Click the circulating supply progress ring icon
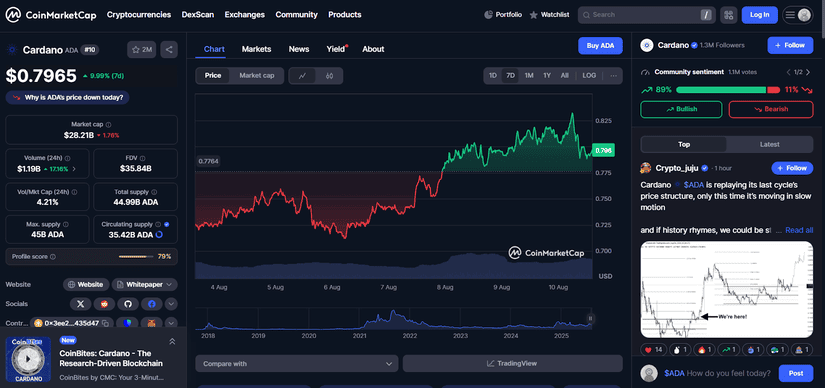Screen dimensions: 825x388 159,234
